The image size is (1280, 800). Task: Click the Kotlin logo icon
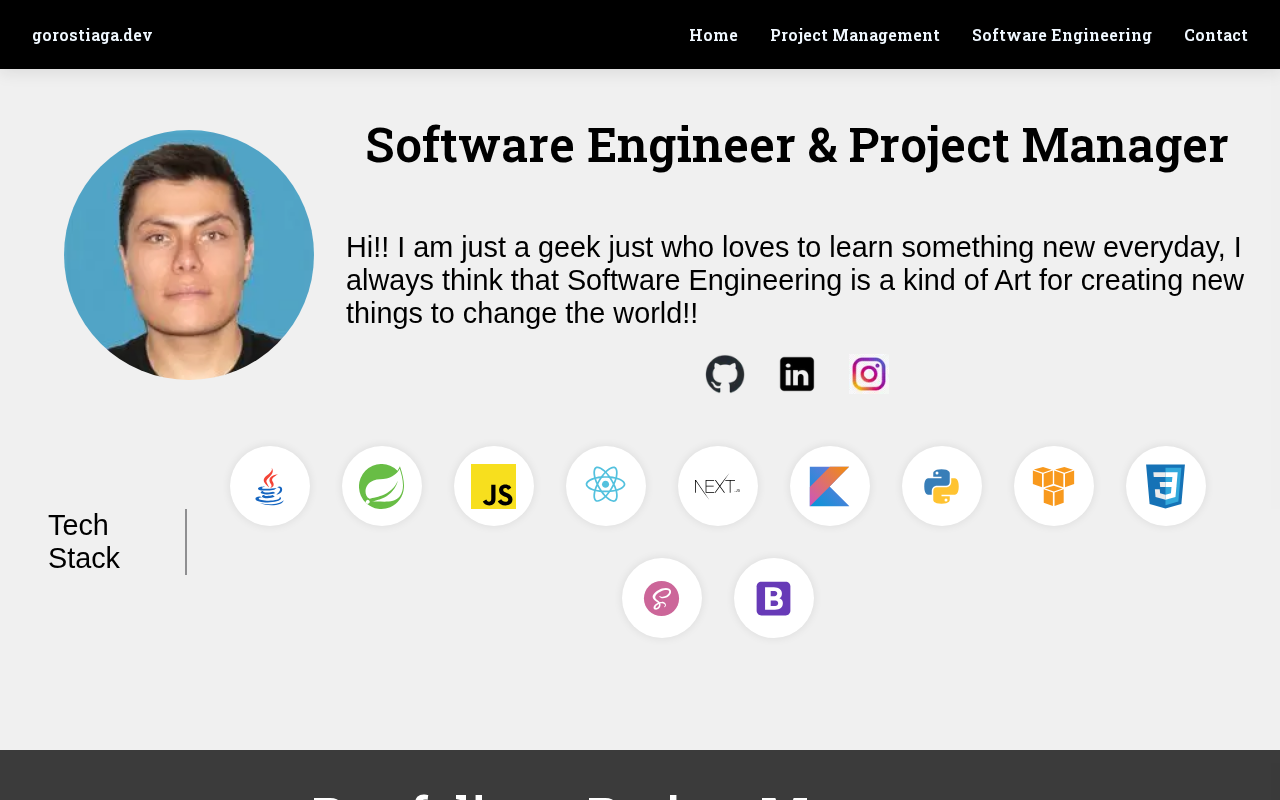pos(830,486)
